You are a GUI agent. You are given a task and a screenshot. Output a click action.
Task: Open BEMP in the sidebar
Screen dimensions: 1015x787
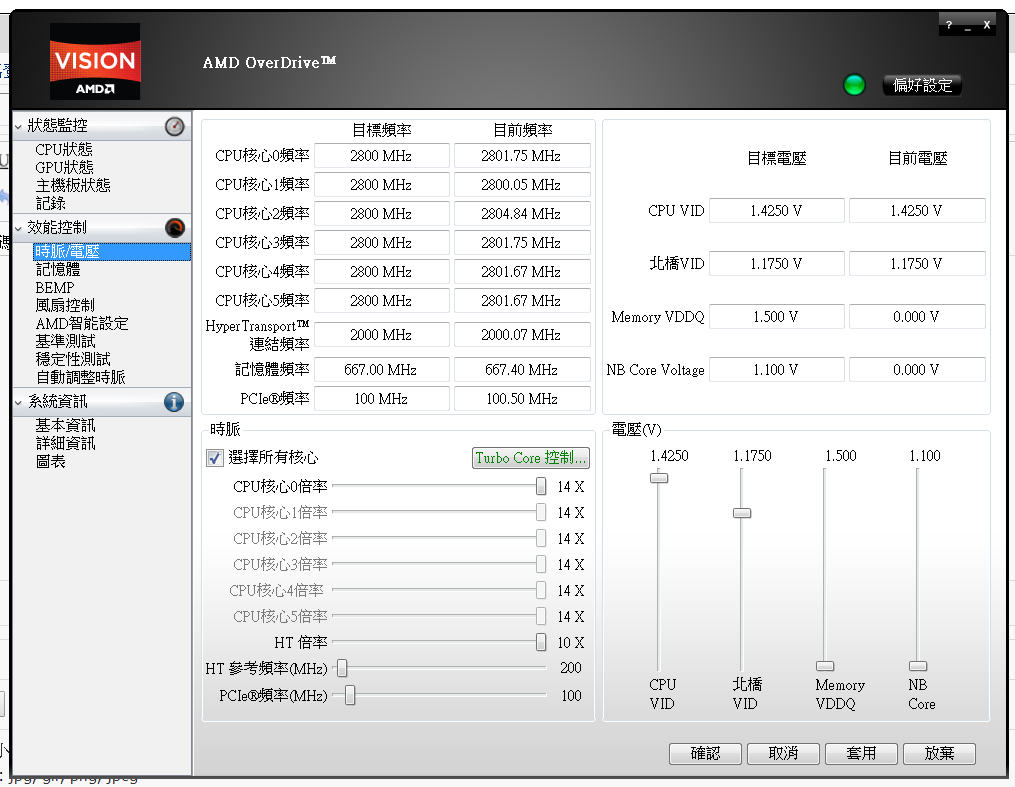[x=54, y=287]
